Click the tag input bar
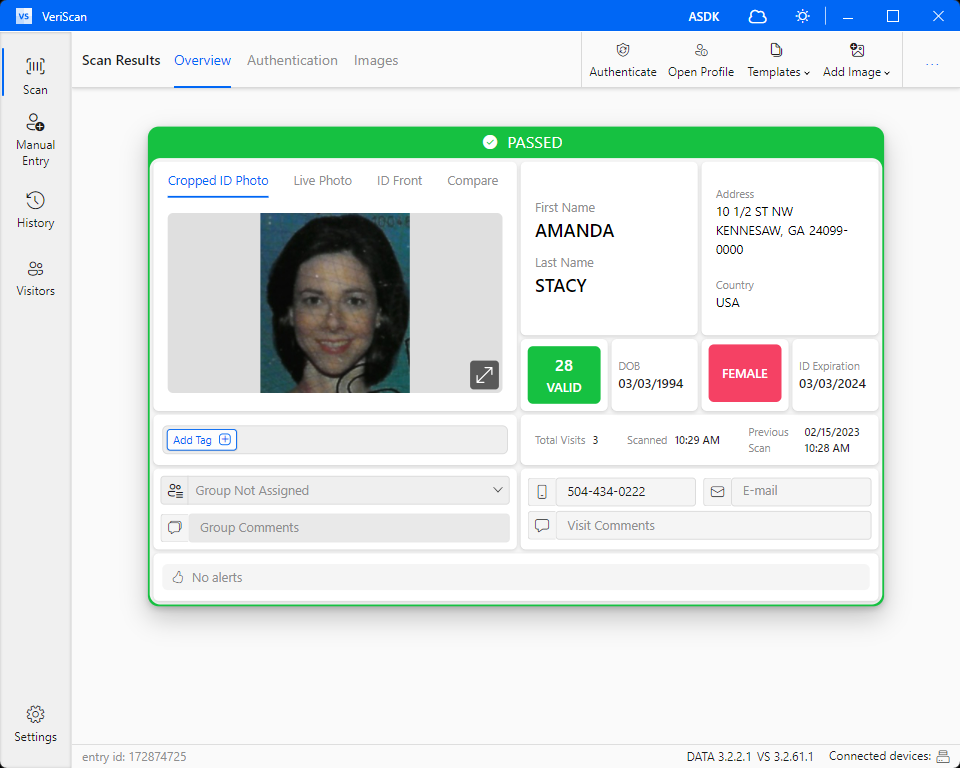The height and width of the screenshot is (768, 960). [335, 440]
